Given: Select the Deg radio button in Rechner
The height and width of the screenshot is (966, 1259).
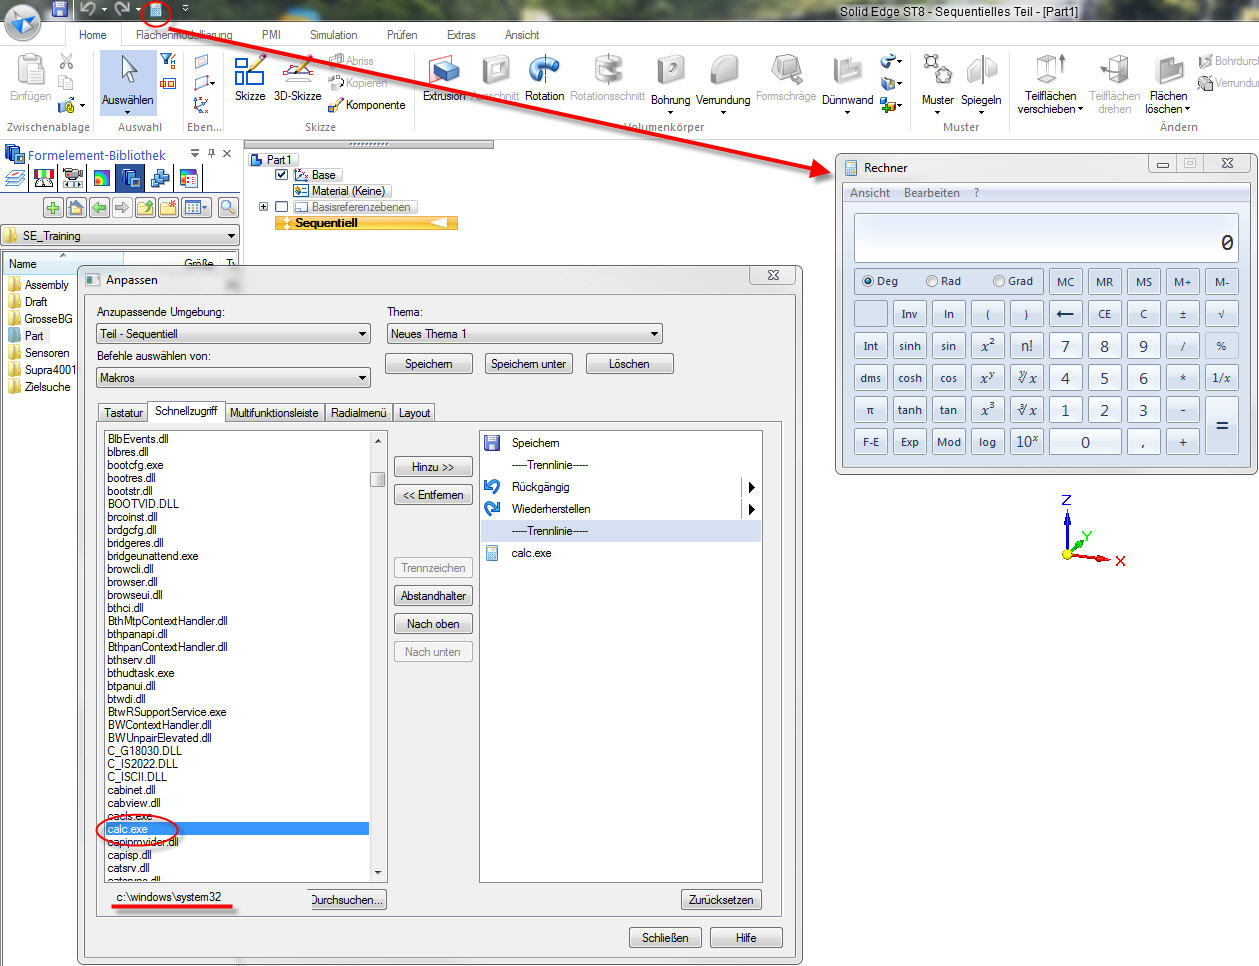Looking at the screenshot, I should [x=868, y=281].
